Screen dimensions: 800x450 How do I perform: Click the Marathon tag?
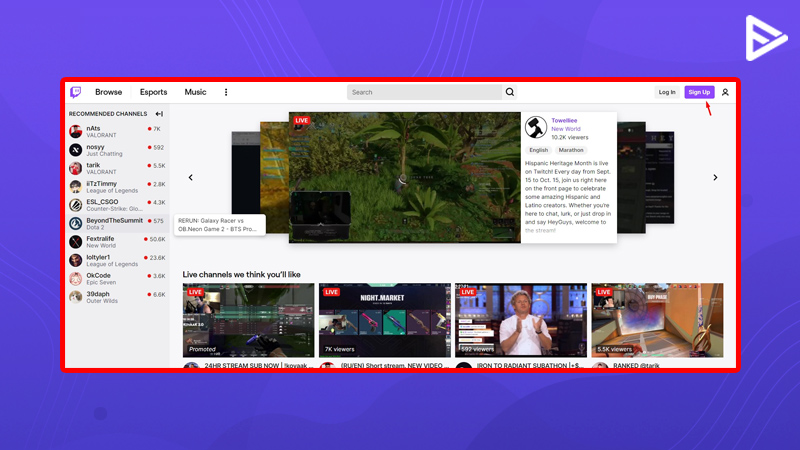[571, 150]
